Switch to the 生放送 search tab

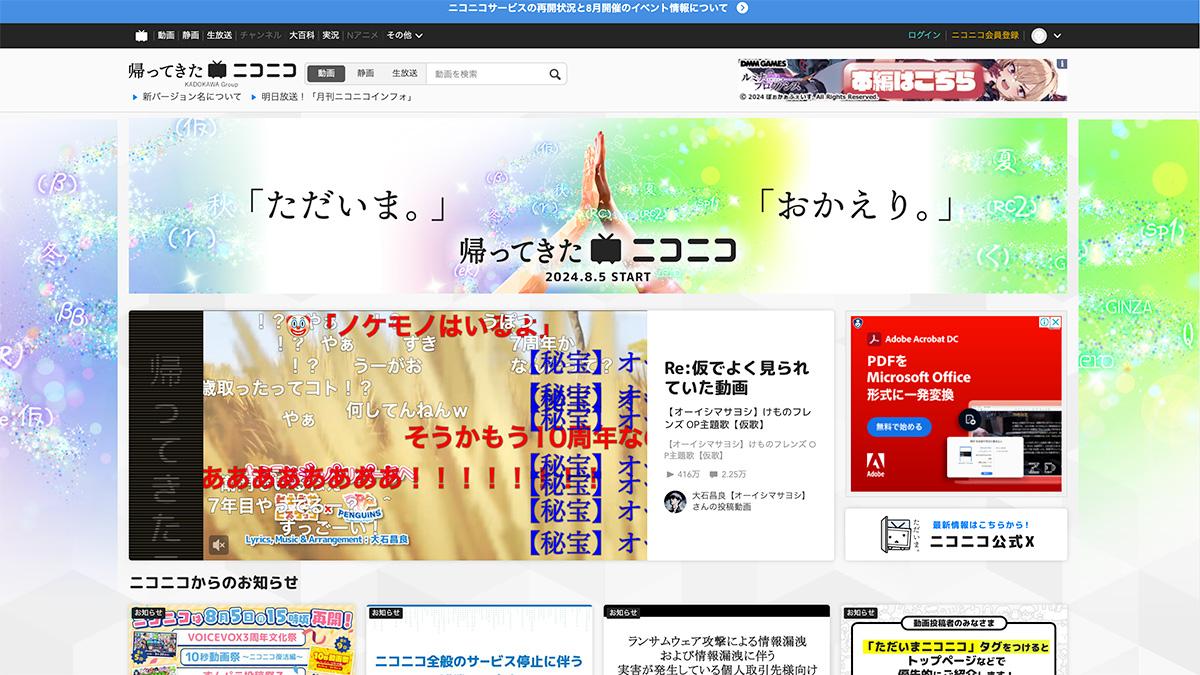(406, 72)
